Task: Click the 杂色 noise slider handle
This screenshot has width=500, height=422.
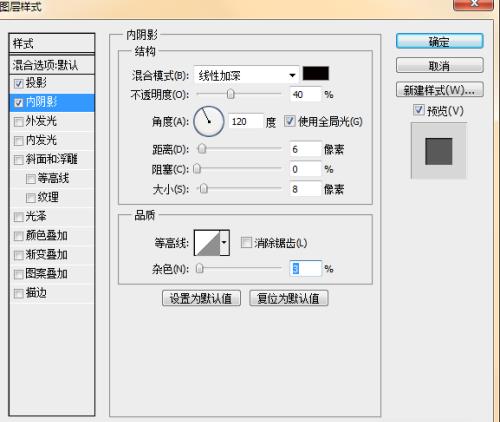Action: [199, 268]
